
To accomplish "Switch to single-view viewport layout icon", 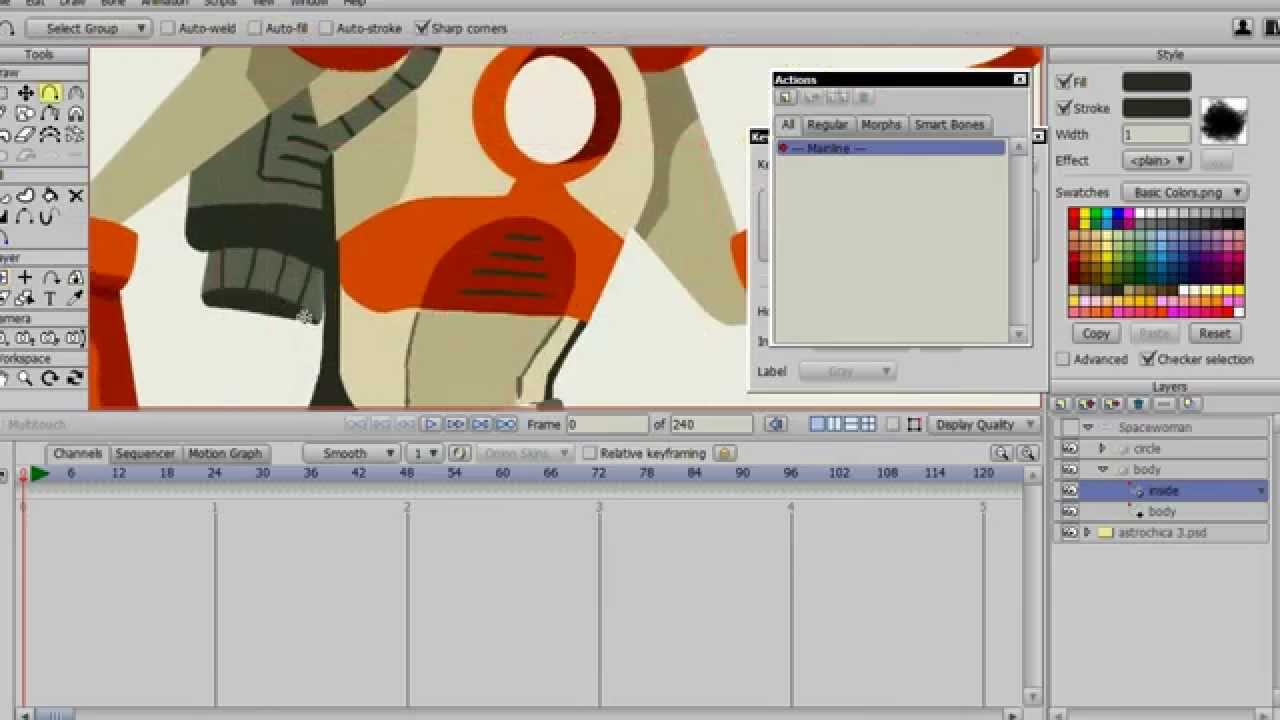I will coord(817,424).
